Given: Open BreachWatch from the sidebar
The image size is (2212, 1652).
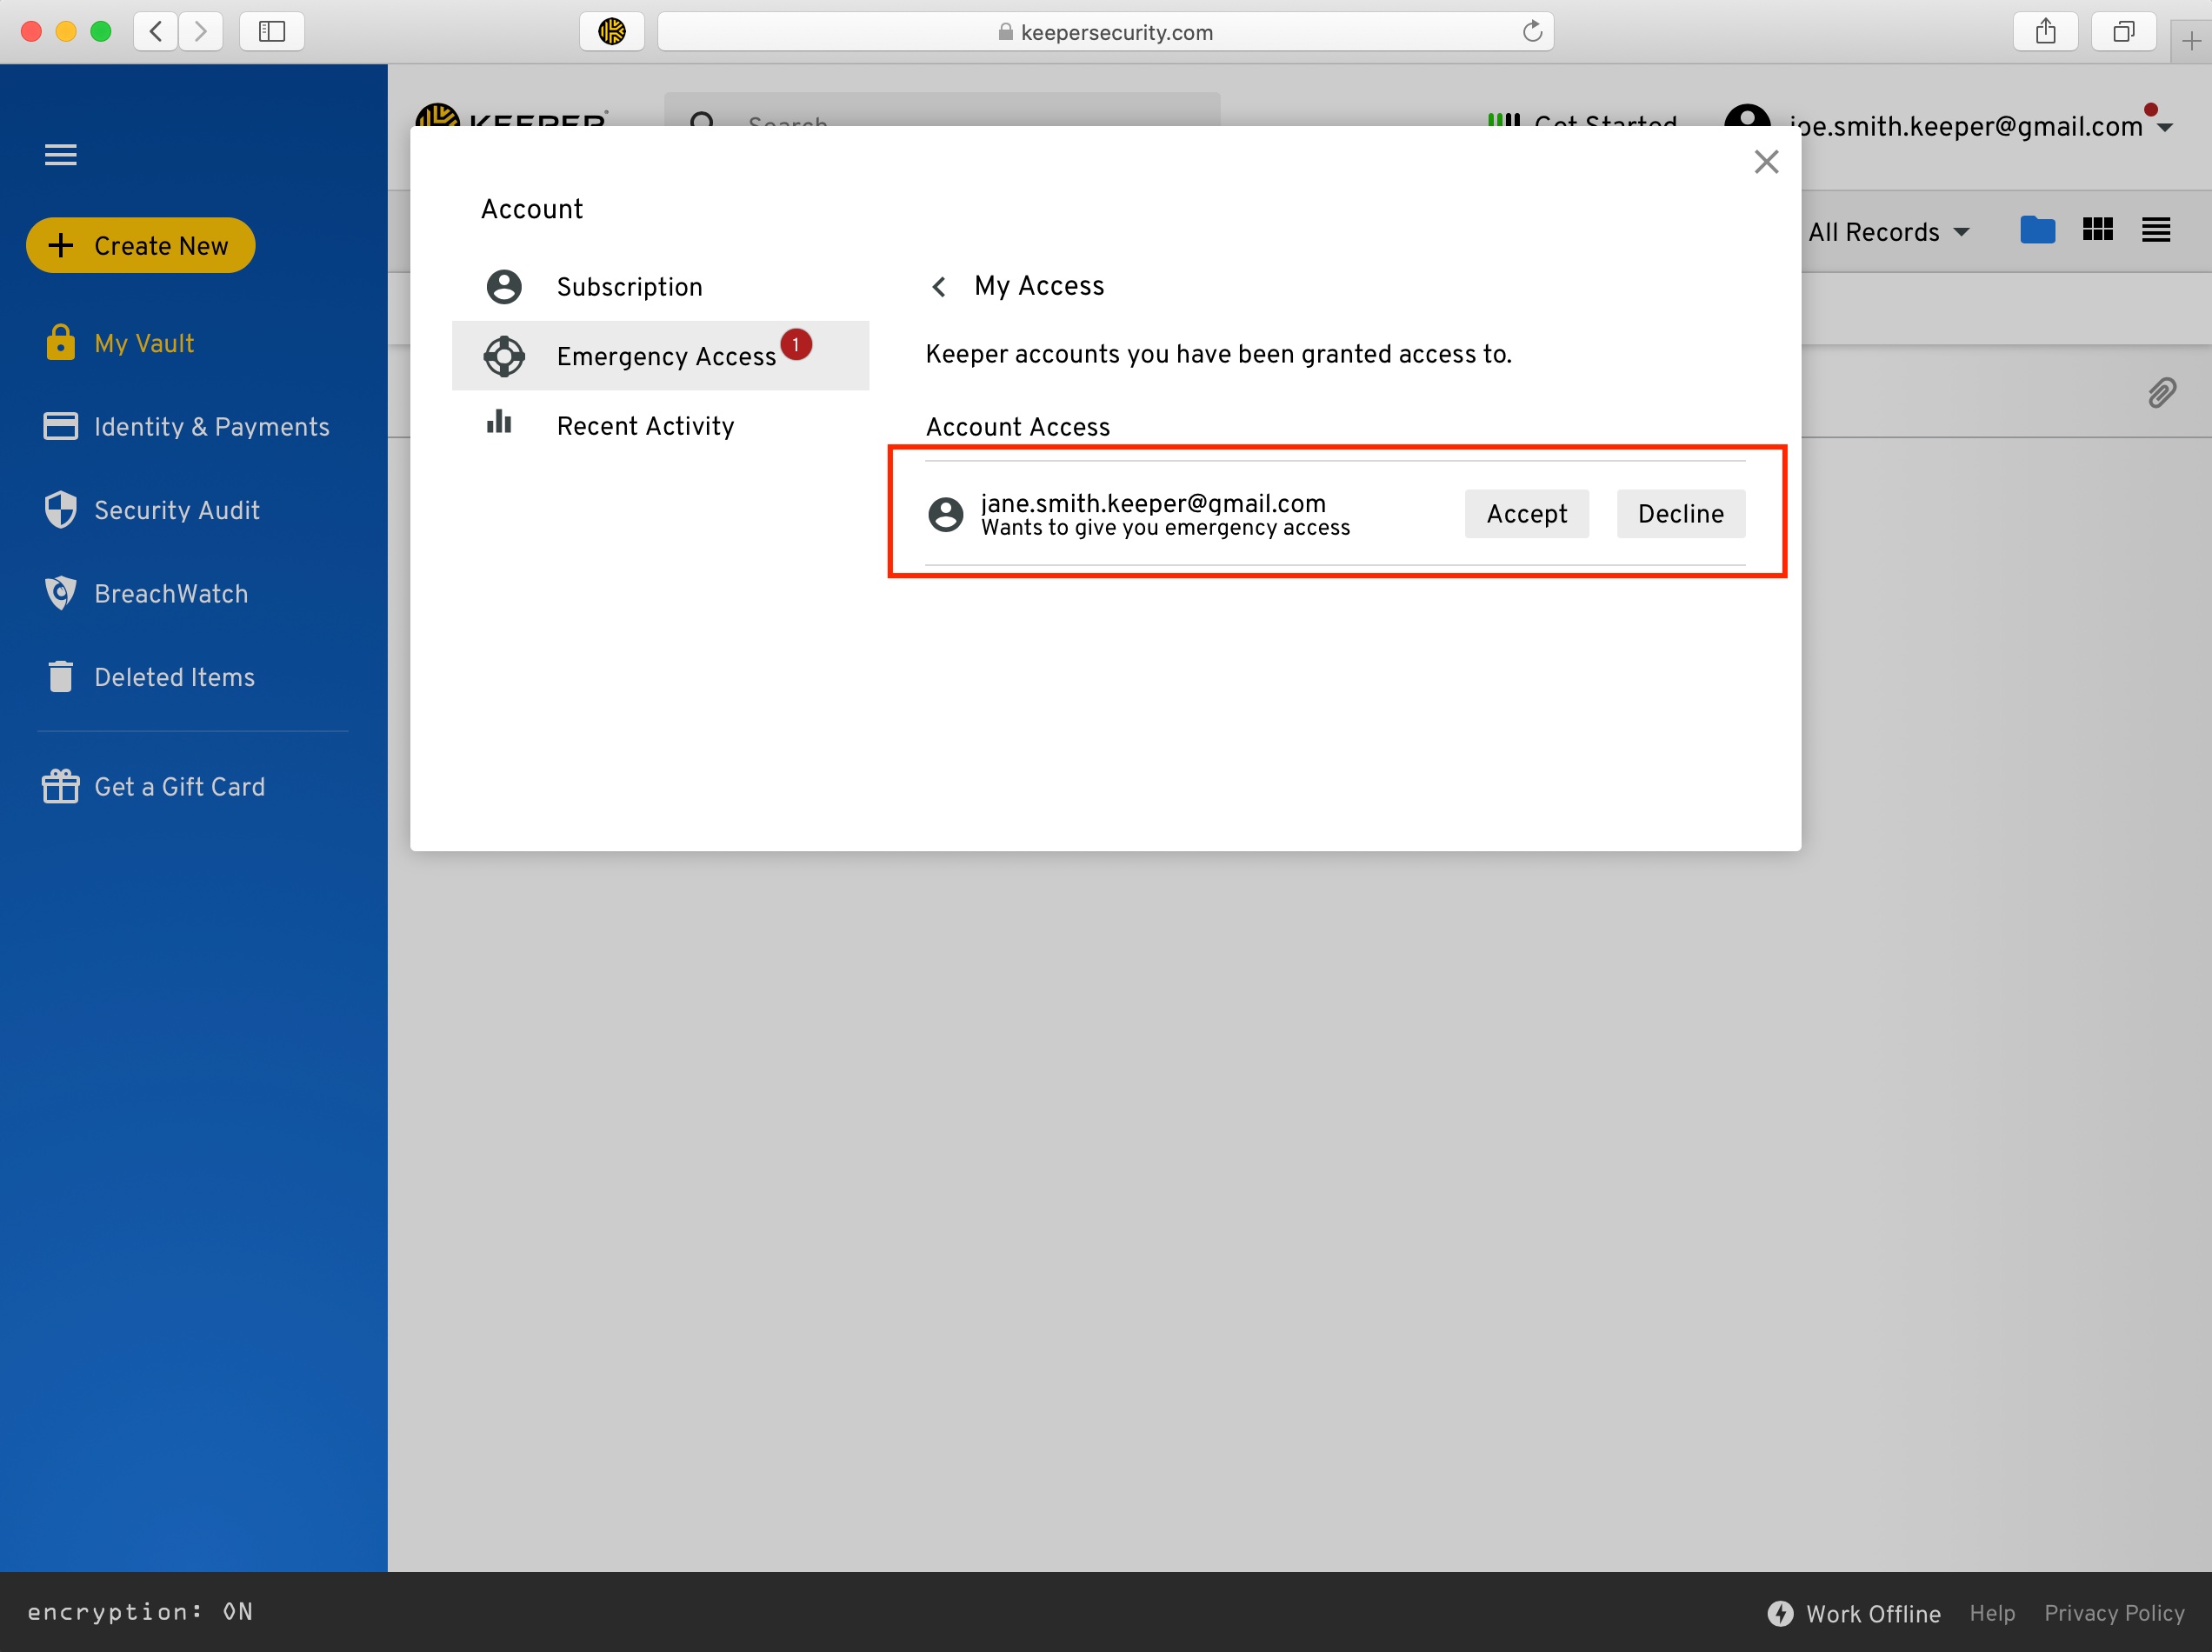Looking at the screenshot, I should pyautogui.click(x=171, y=594).
